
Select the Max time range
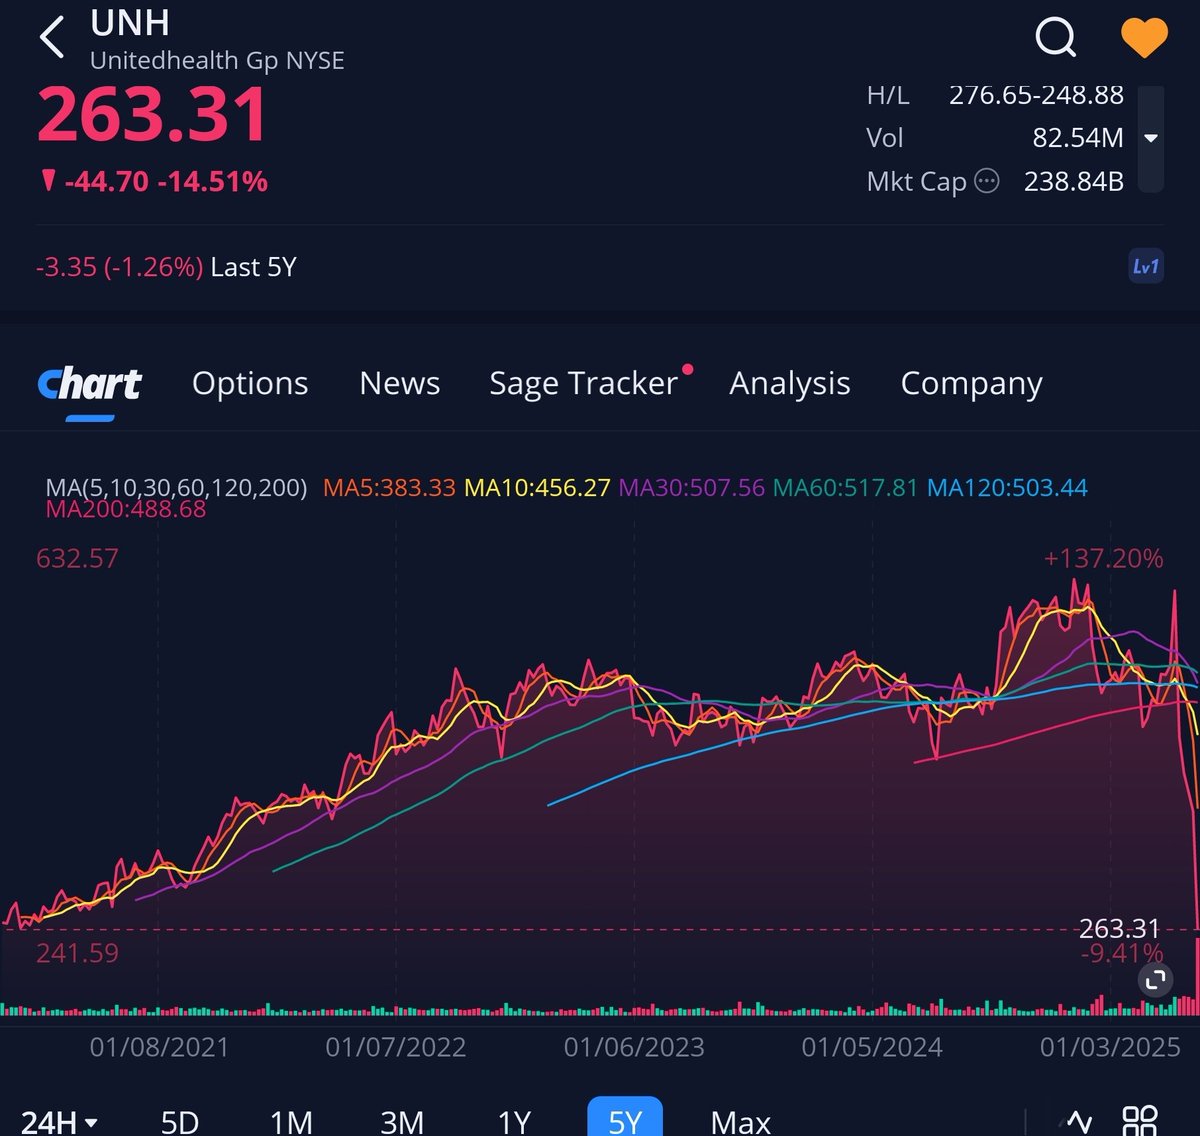(741, 1121)
